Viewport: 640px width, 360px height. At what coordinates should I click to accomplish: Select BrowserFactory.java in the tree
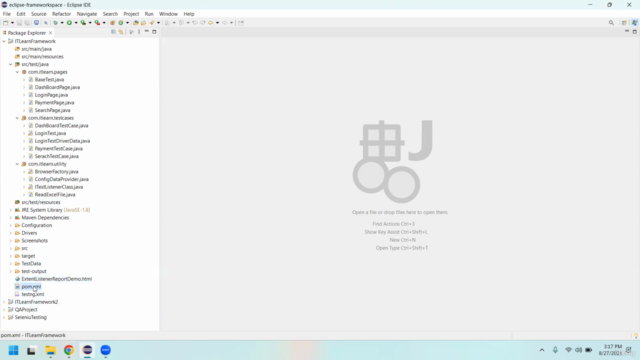pos(56,172)
